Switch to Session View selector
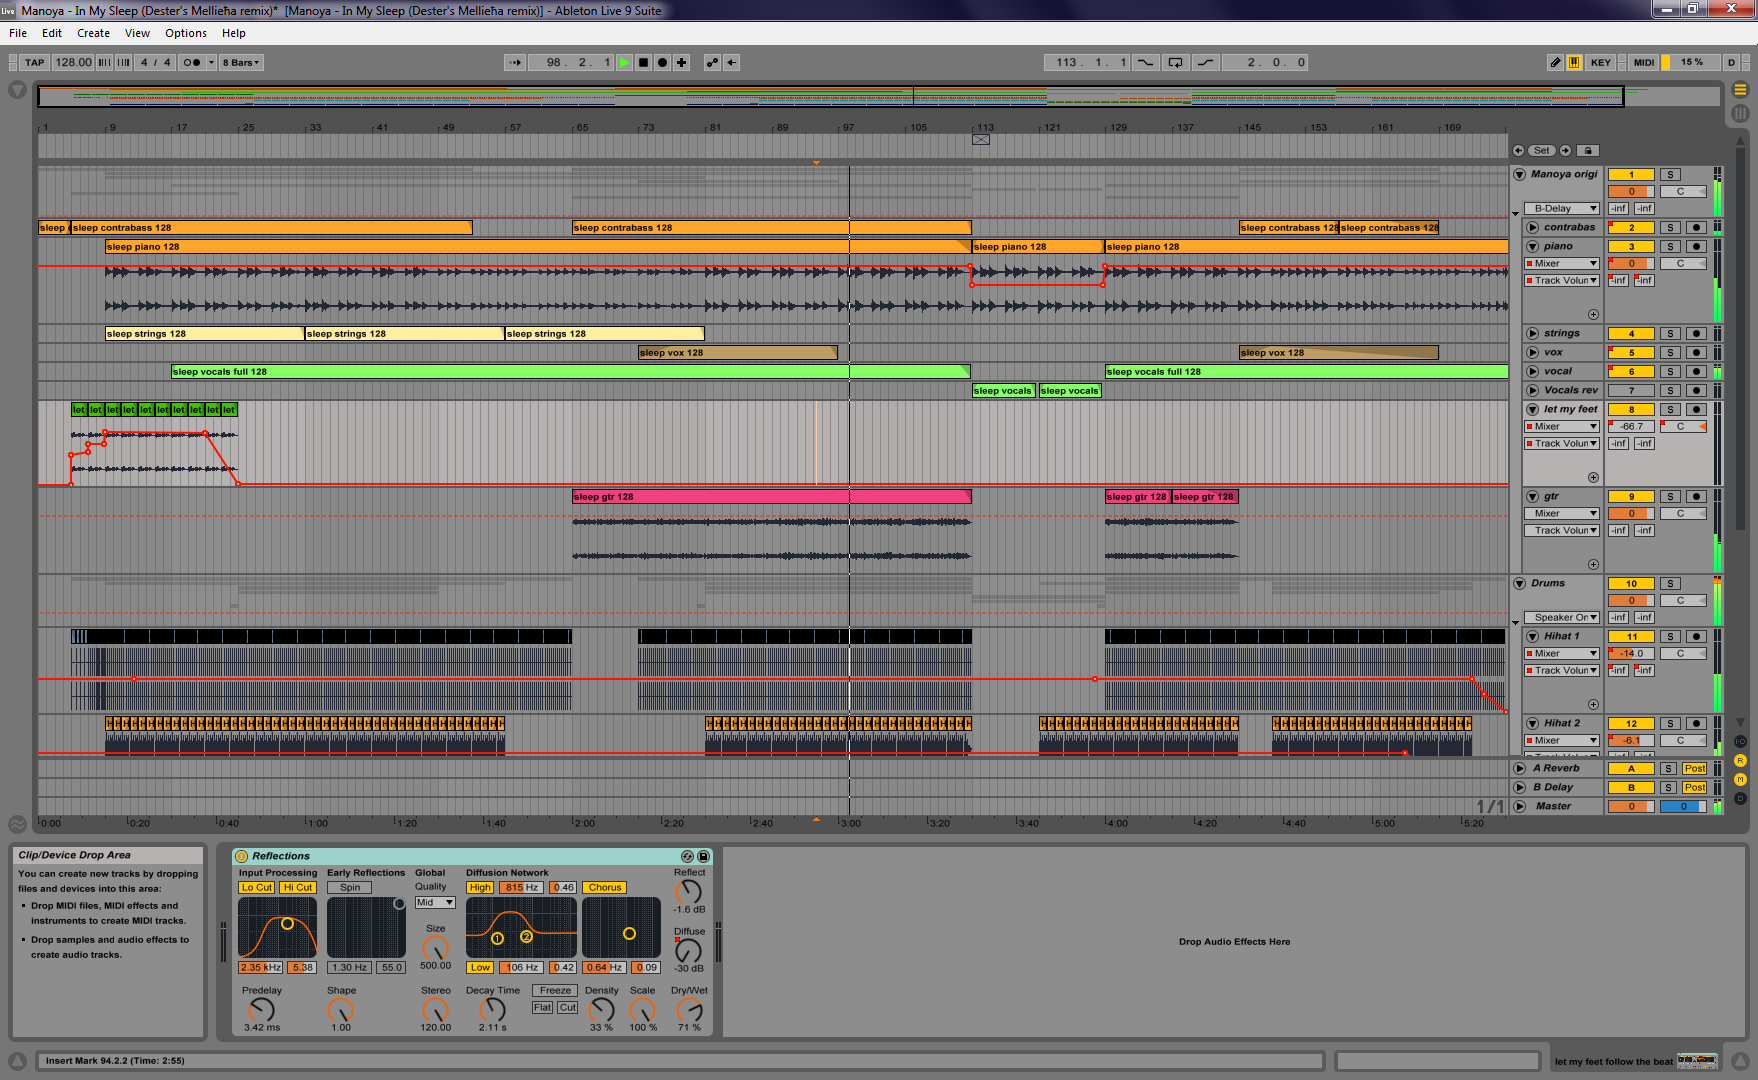 click(1740, 113)
